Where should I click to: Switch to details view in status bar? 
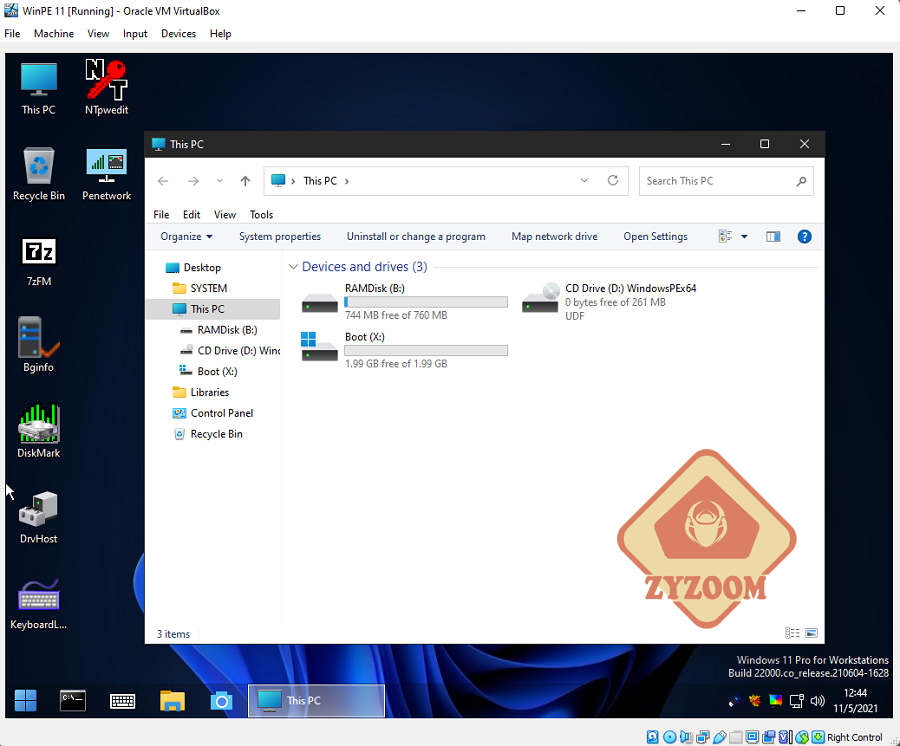[792, 633]
